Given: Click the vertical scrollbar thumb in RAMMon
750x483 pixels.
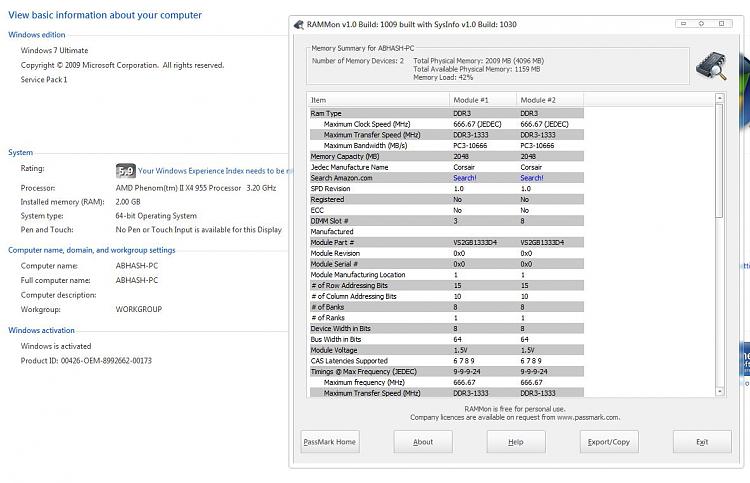Looking at the screenshot, I should pyautogui.click(x=719, y=161).
